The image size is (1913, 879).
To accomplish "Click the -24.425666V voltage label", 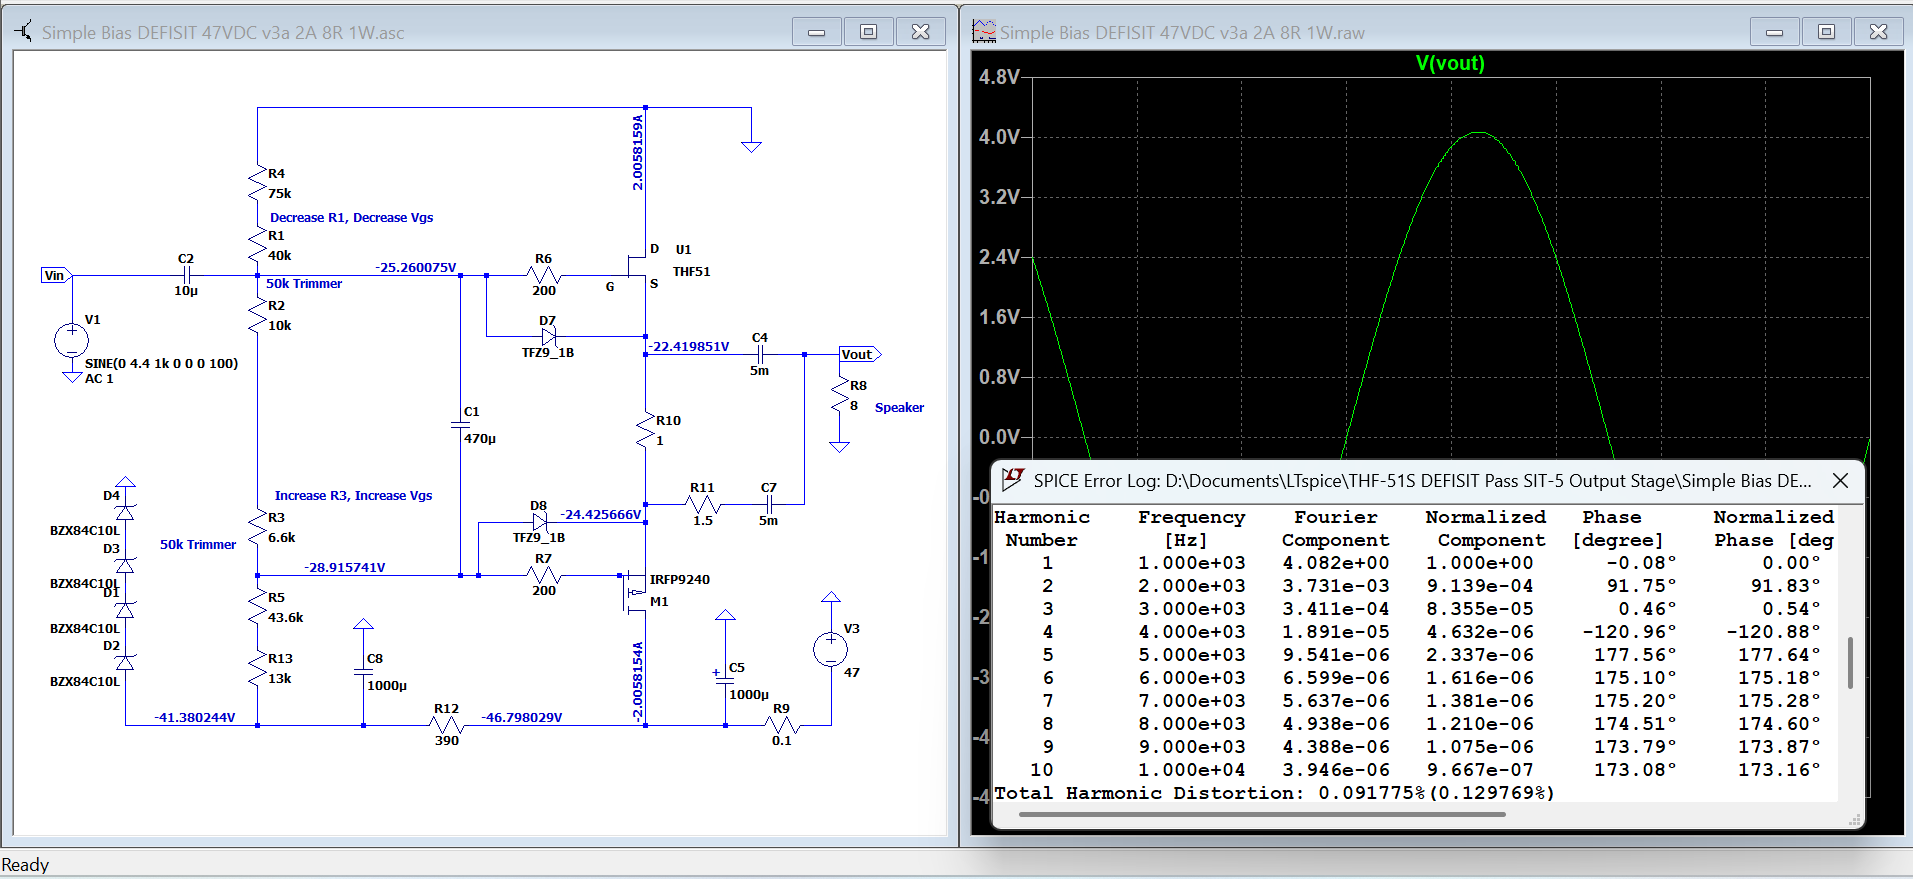I will point(600,514).
